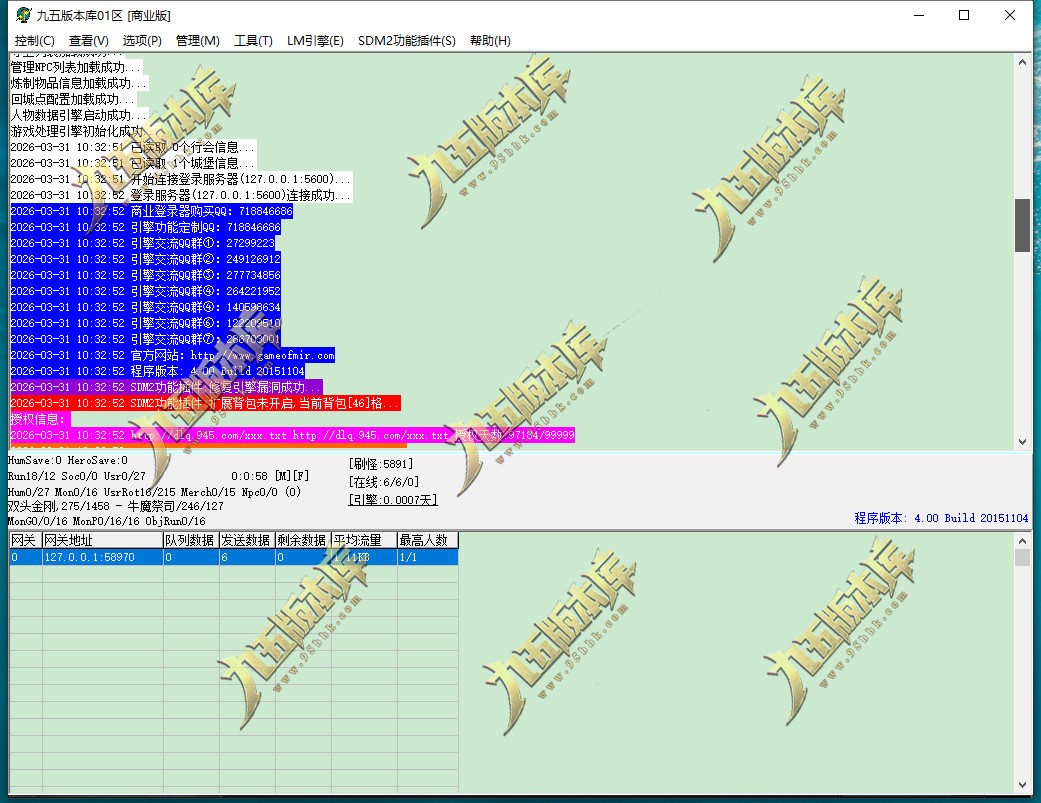This screenshot has width=1041, height=803.
Task: Open the SDM2功能插件(S) menu
Action: click(x=406, y=40)
